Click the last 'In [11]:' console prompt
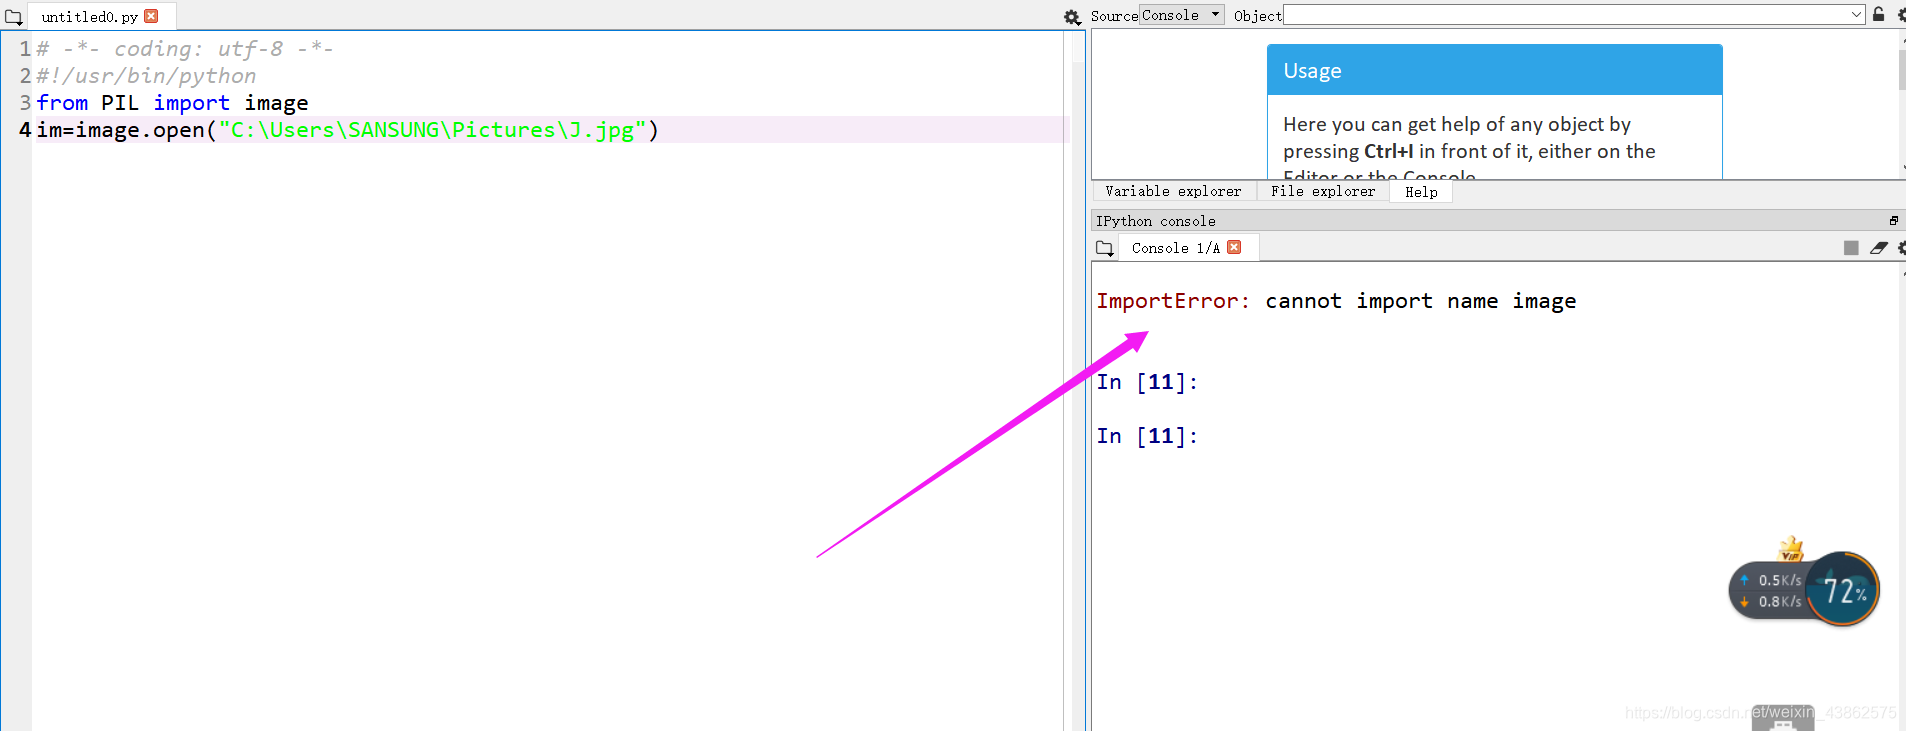 [1147, 436]
